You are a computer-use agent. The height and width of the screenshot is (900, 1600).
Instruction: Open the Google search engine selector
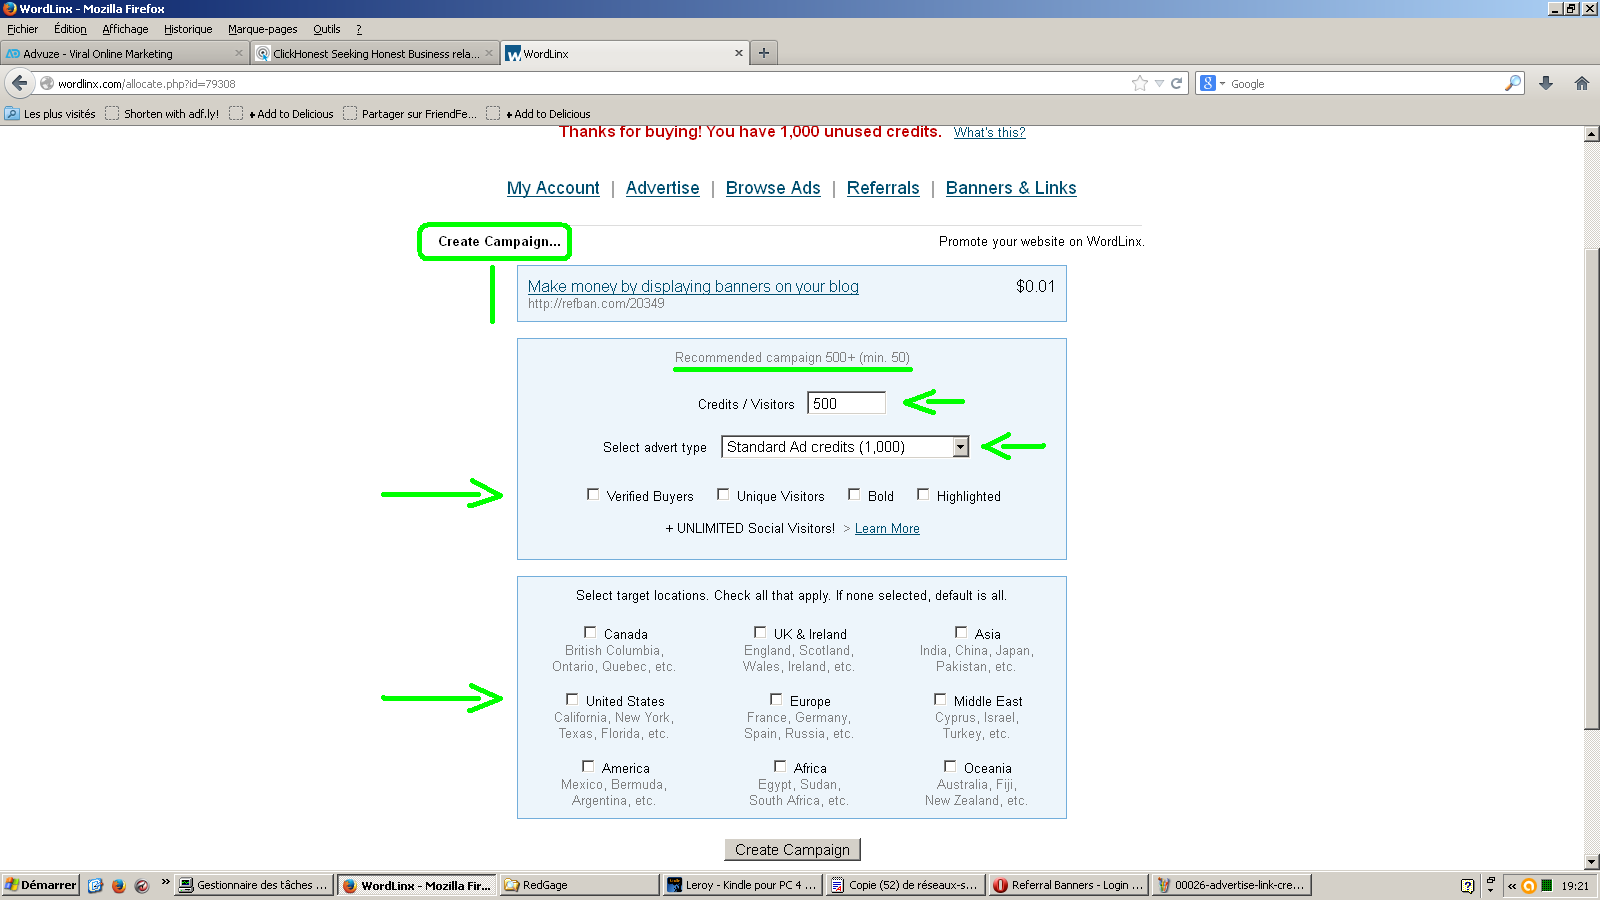(1212, 83)
